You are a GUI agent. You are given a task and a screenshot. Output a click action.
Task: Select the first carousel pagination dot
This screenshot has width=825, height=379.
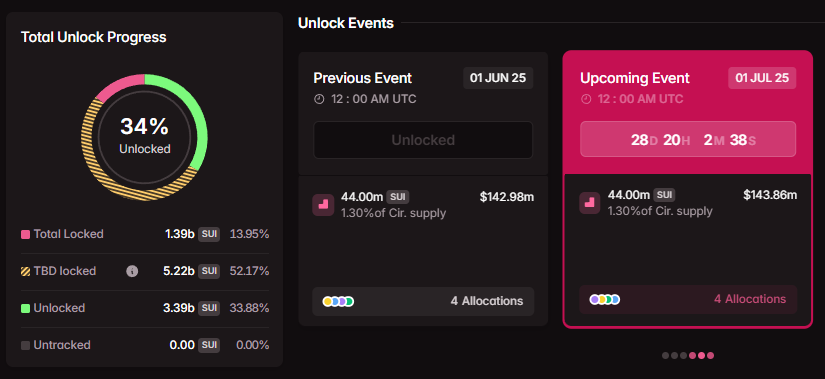pyautogui.click(x=666, y=355)
